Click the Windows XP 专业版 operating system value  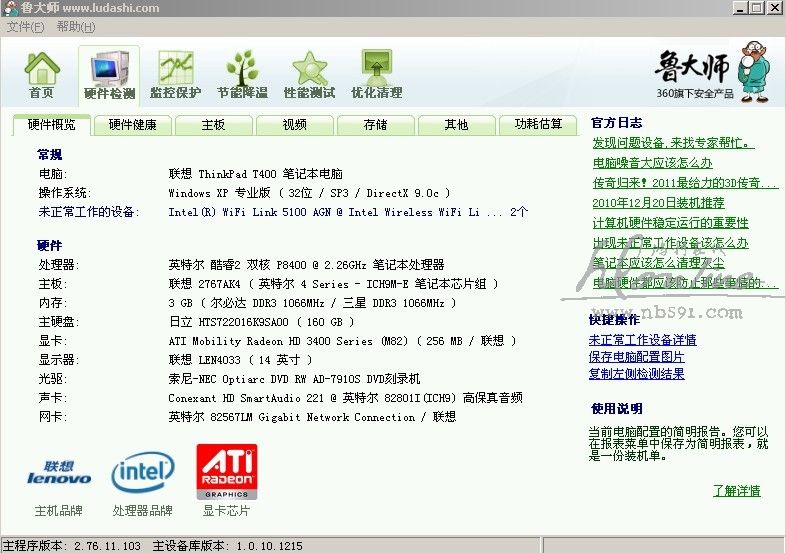click(309, 193)
